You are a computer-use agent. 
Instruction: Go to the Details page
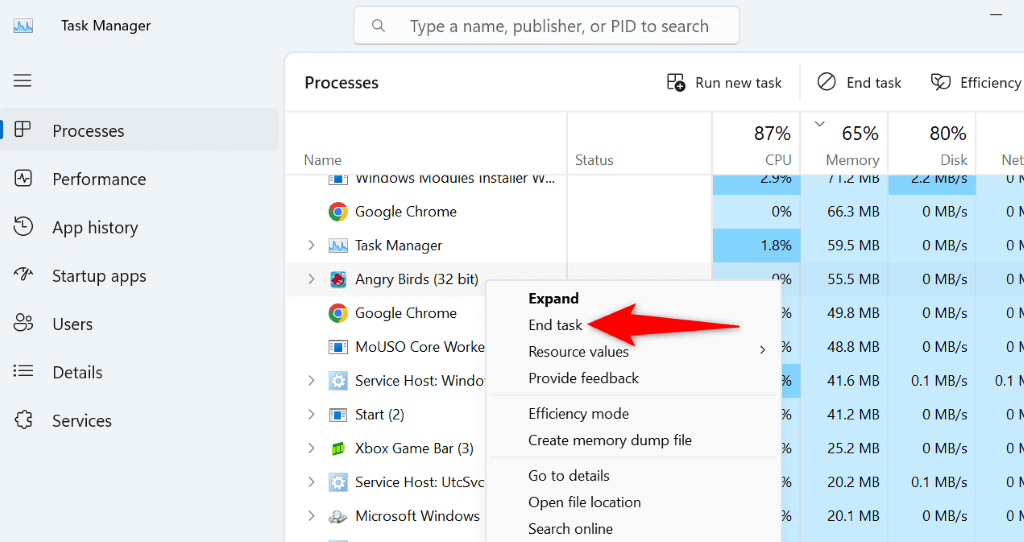tap(77, 372)
